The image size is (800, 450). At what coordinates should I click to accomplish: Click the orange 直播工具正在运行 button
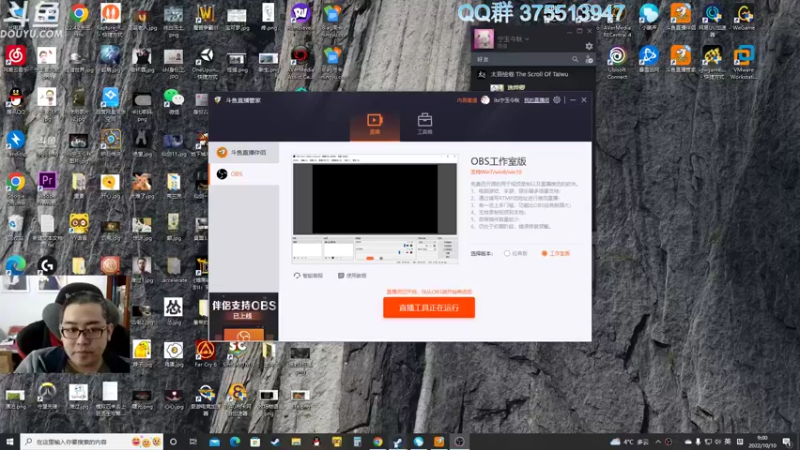(x=429, y=308)
